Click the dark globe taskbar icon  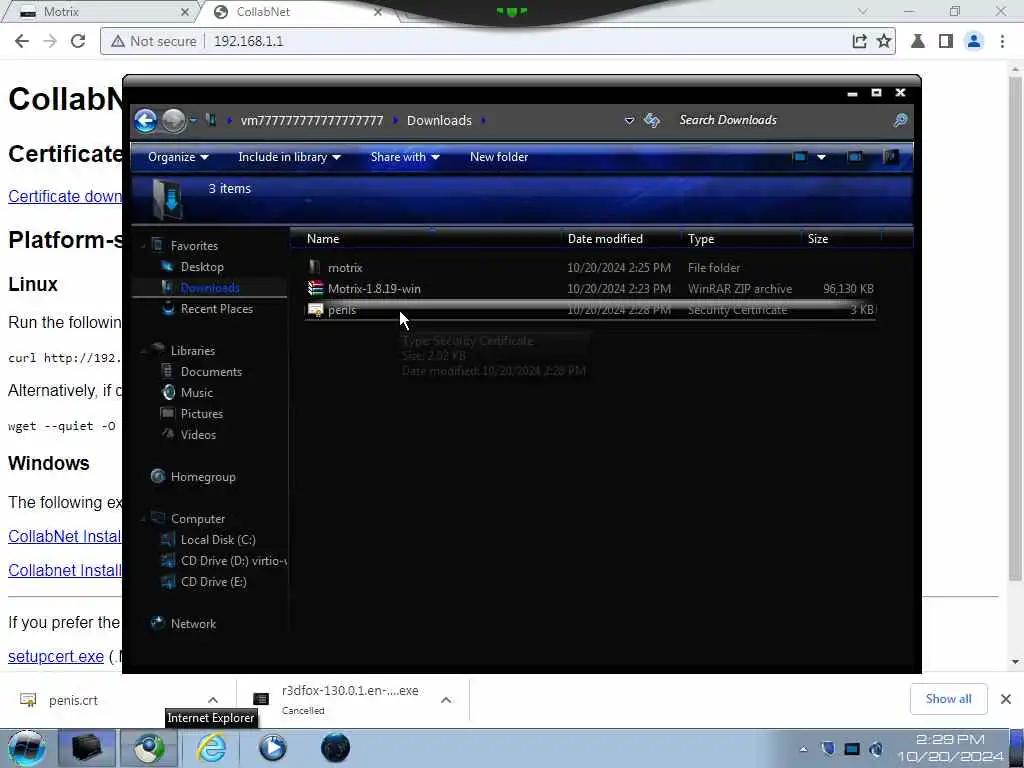coord(335,748)
